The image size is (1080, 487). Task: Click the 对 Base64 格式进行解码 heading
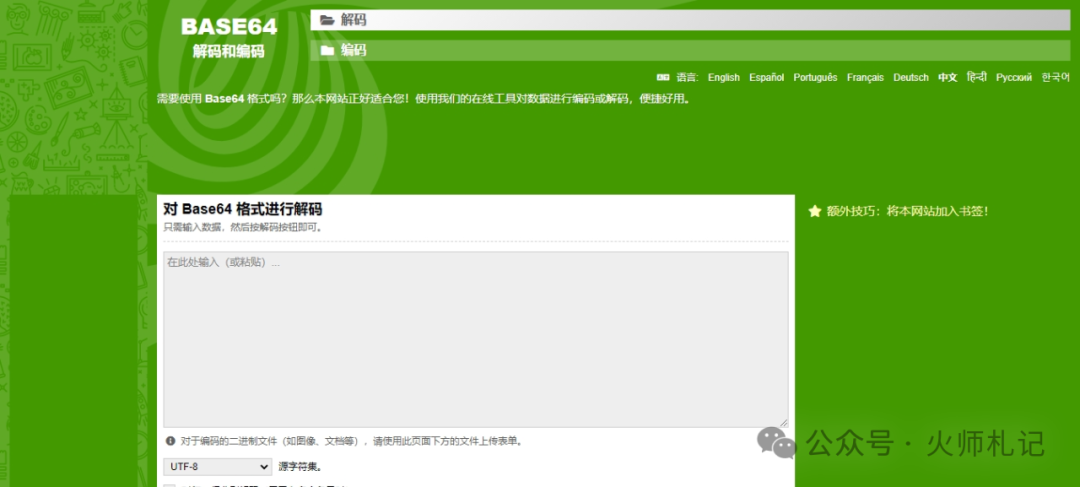point(242,209)
